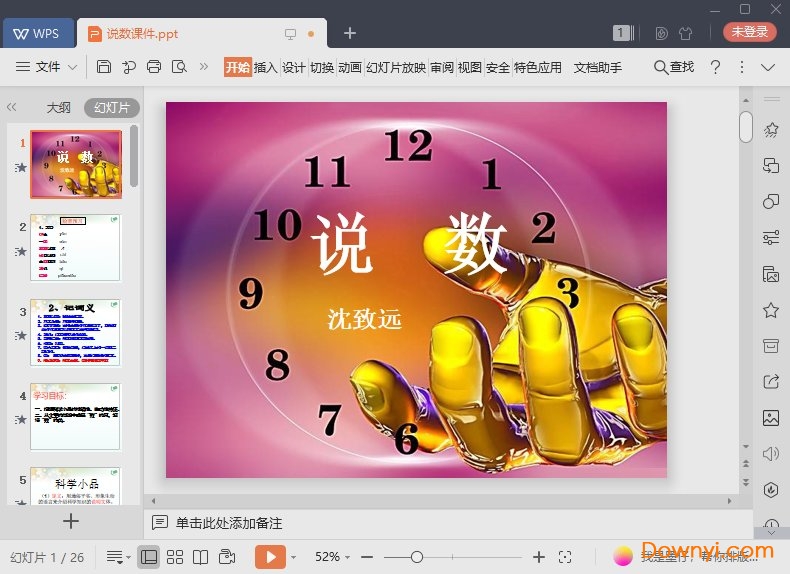790x574 pixels.
Task: Open help question mark icon
Action: click(x=715, y=67)
